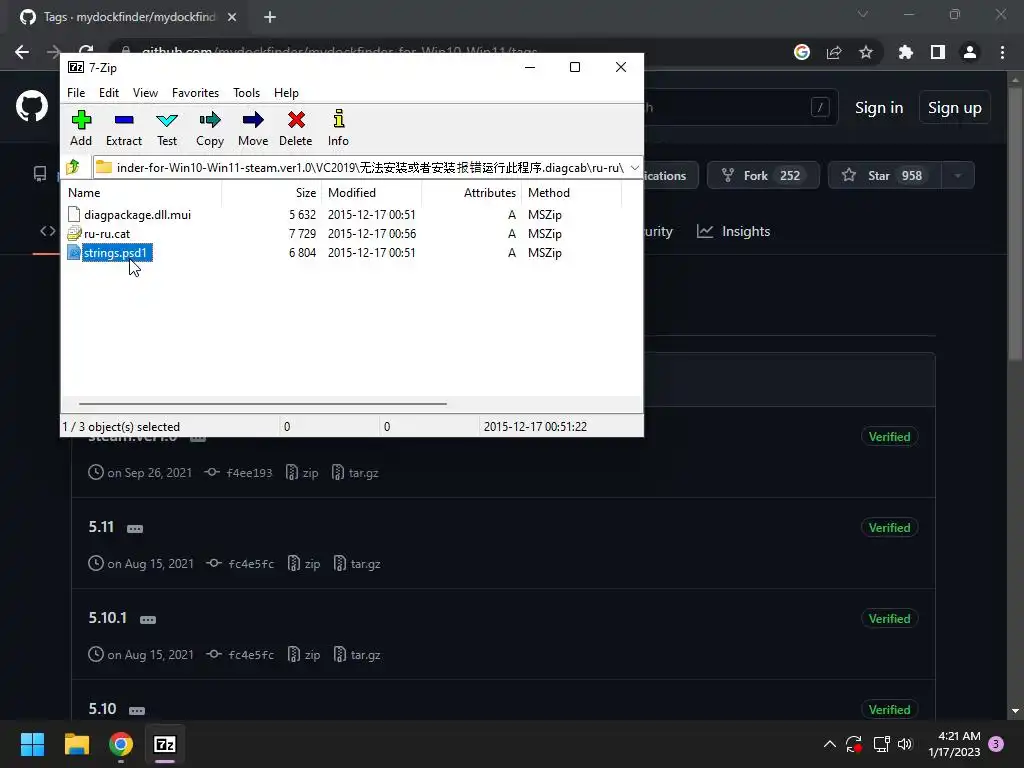Download tar.gz for the 5.10.1 tag
Screen dimensions: 1024x768
(357, 654)
